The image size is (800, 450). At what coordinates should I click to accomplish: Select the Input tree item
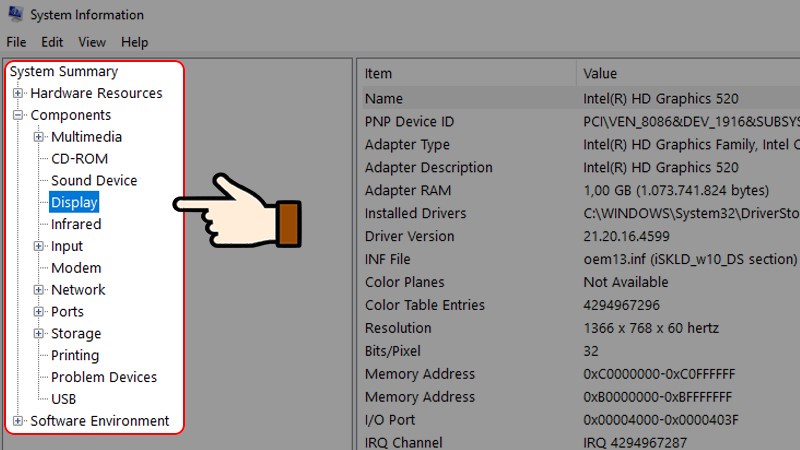(67, 246)
